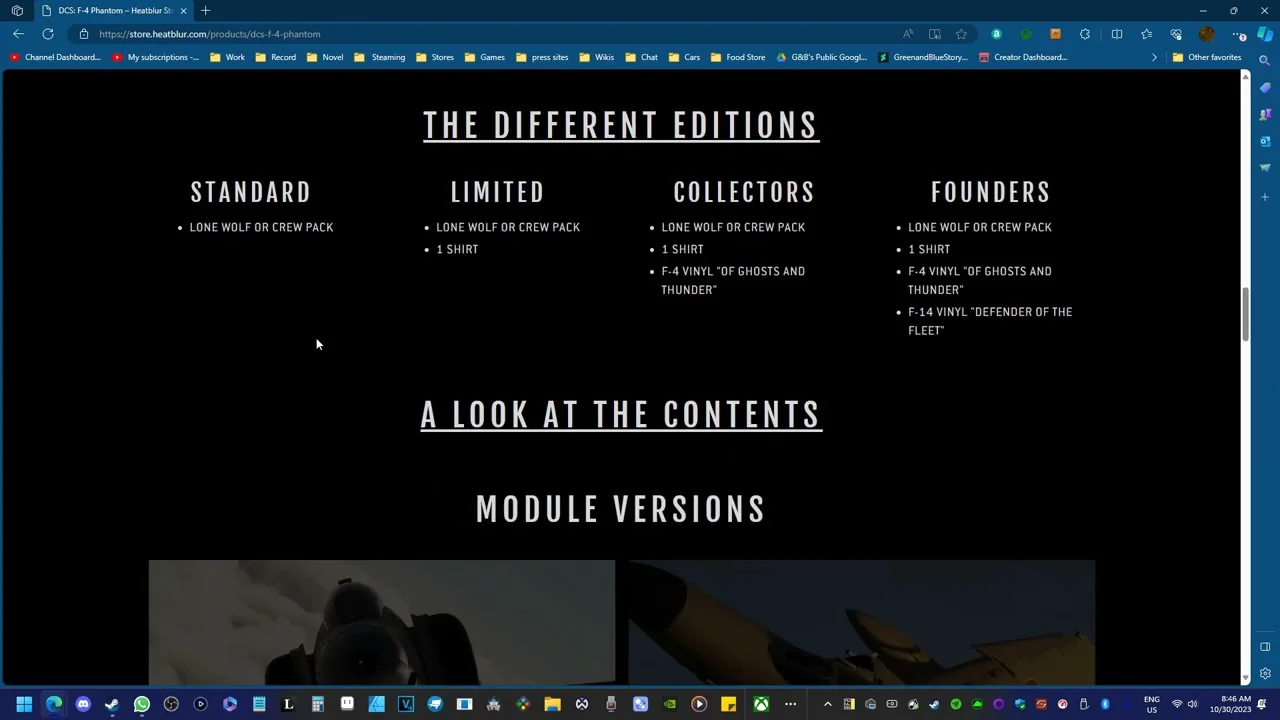Open the Xbox app from taskbar

(761, 704)
